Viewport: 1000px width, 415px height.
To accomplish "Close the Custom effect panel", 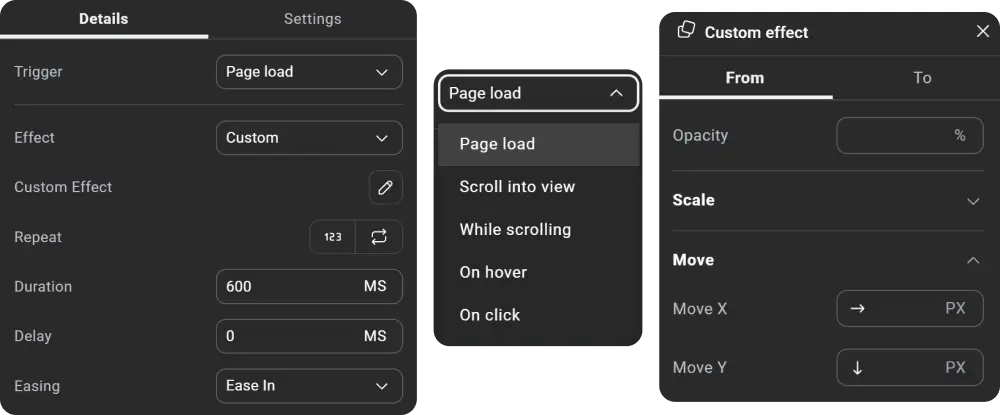I will pyautogui.click(x=983, y=32).
